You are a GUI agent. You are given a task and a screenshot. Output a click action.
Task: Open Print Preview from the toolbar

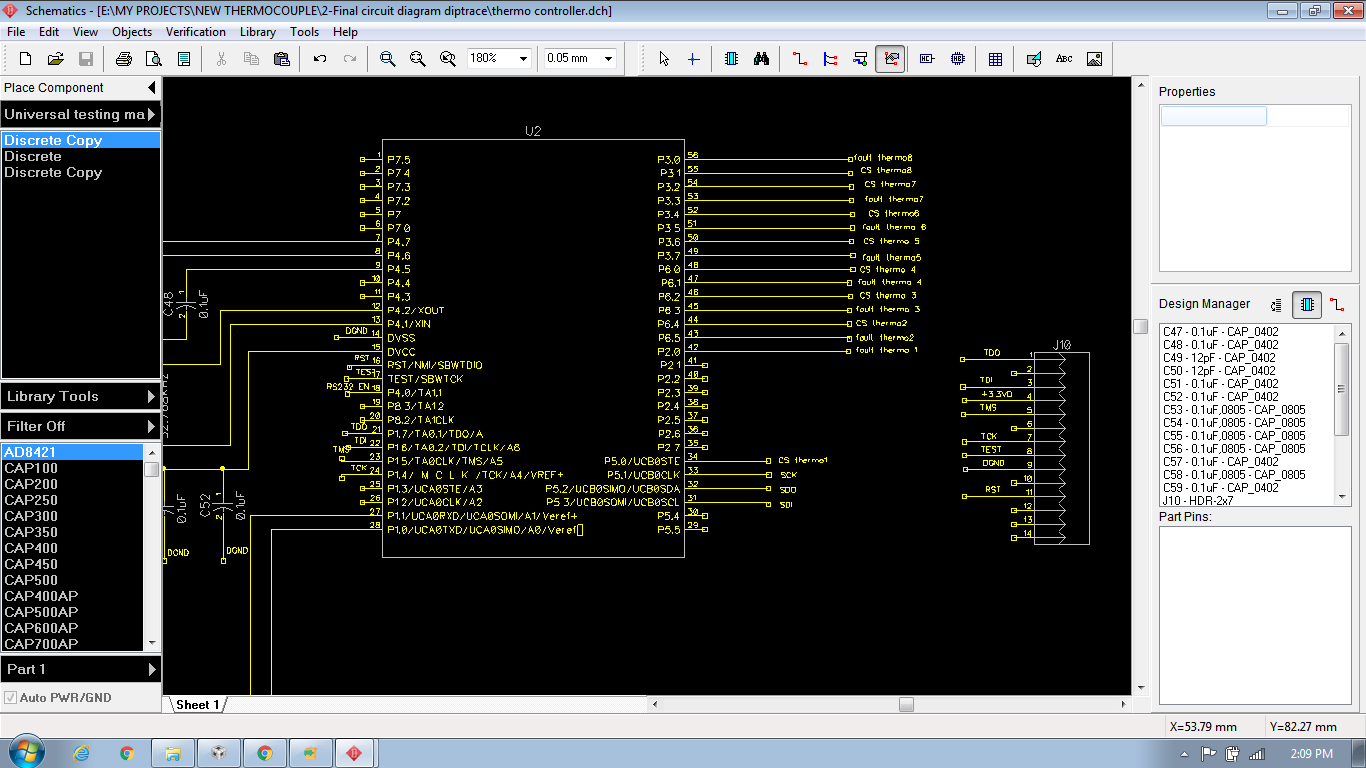point(153,59)
